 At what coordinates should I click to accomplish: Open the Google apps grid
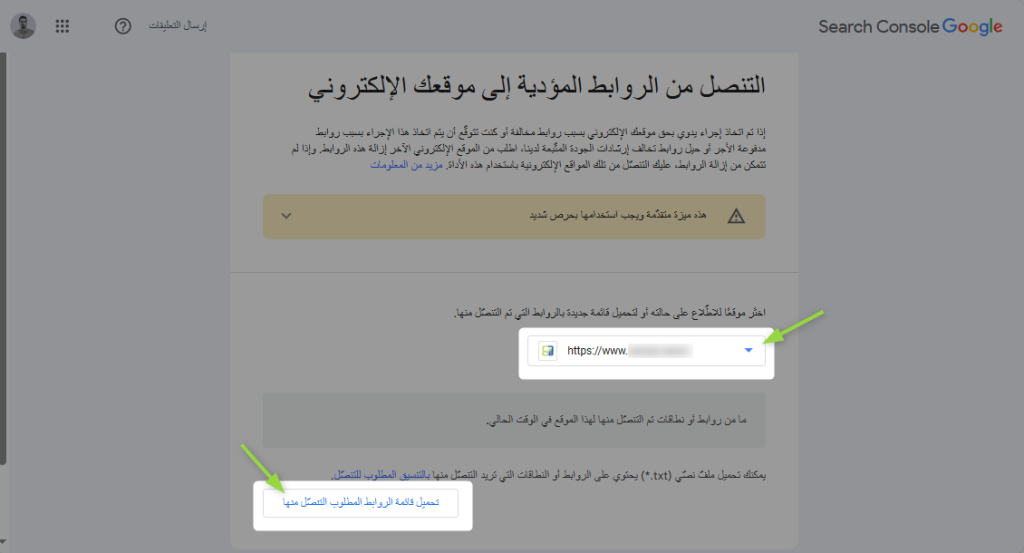[x=62, y=26]
